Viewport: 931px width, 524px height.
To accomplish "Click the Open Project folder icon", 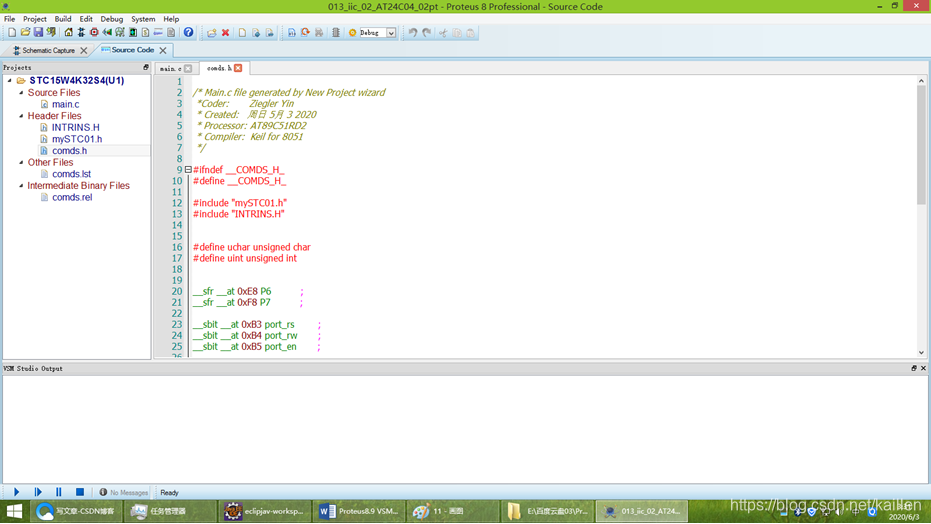I will [25, 33].
